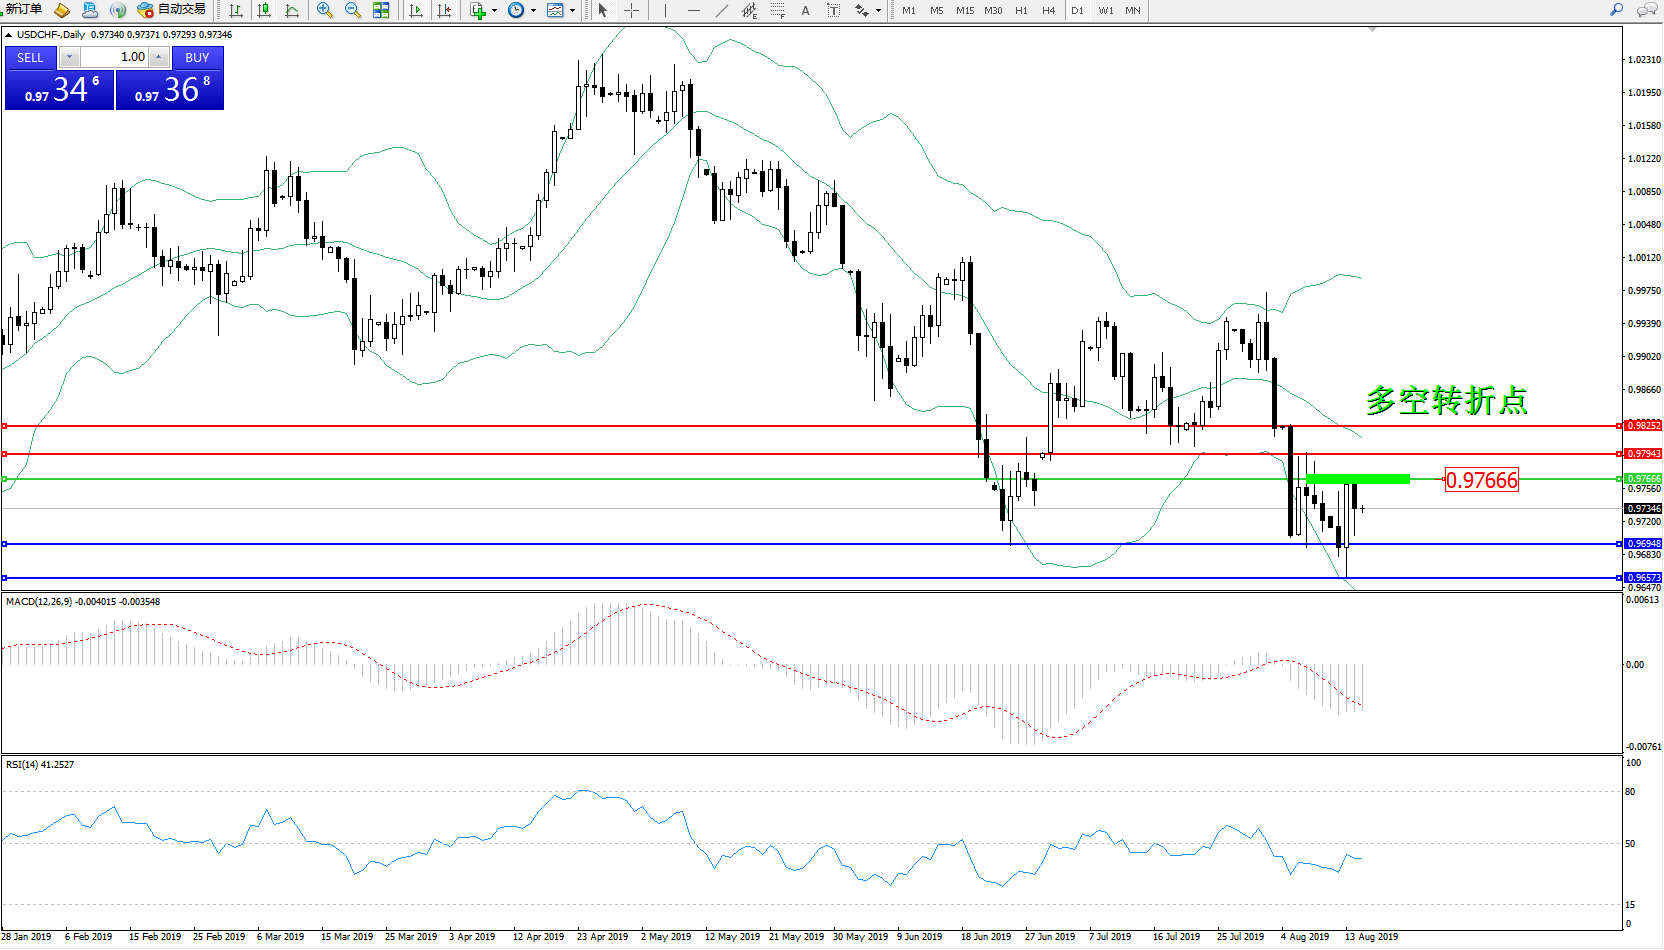
Task: Toggle the chart auto scroll button
Action: 416,10
